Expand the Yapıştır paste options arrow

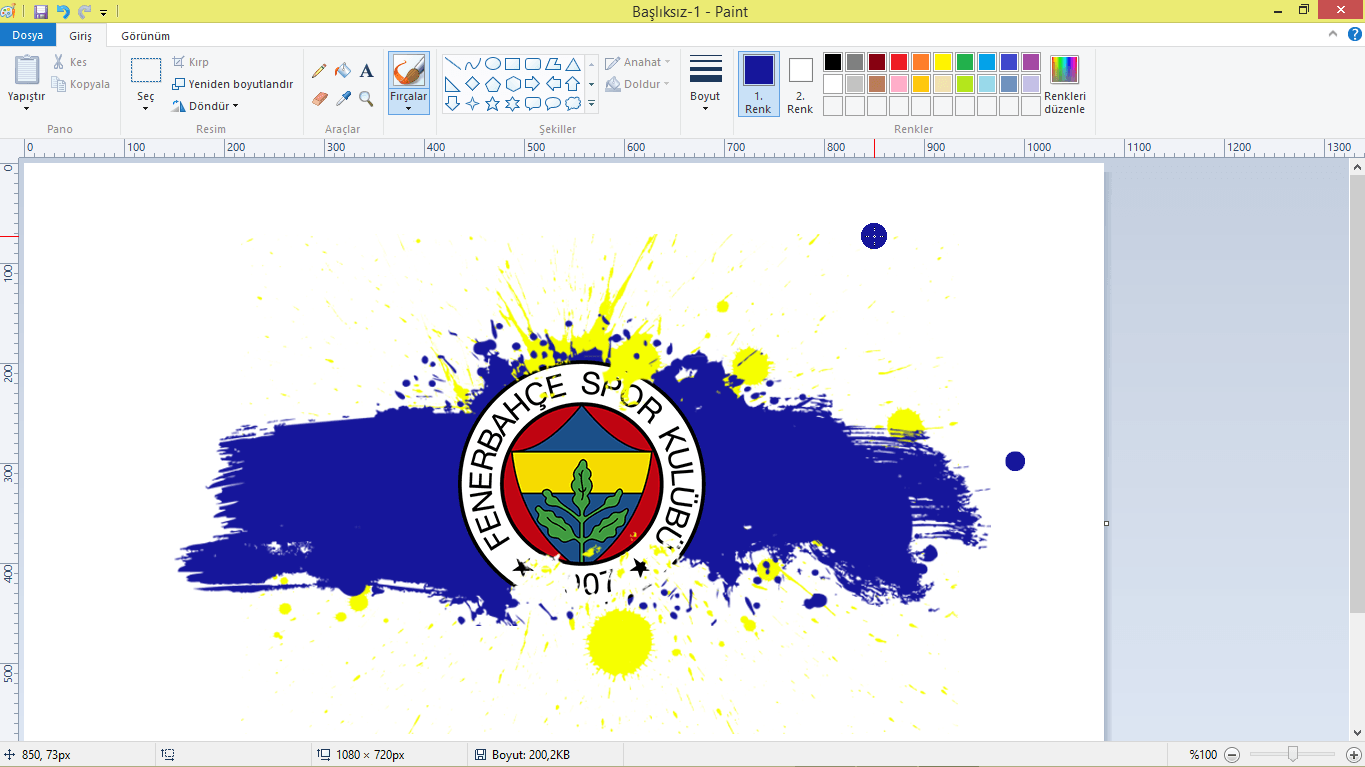27,108
